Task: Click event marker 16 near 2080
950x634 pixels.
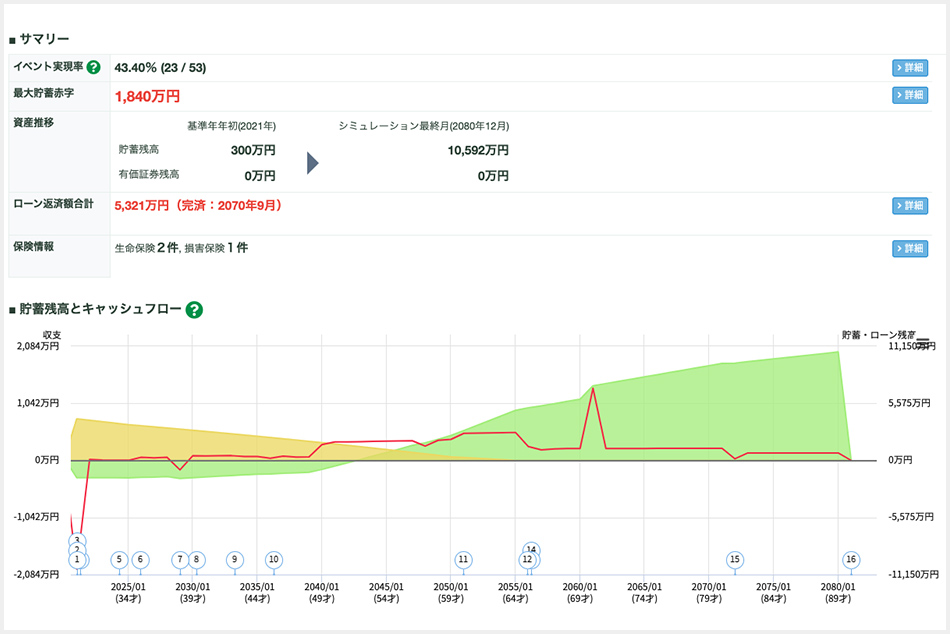Action: (x=851, y=560)
